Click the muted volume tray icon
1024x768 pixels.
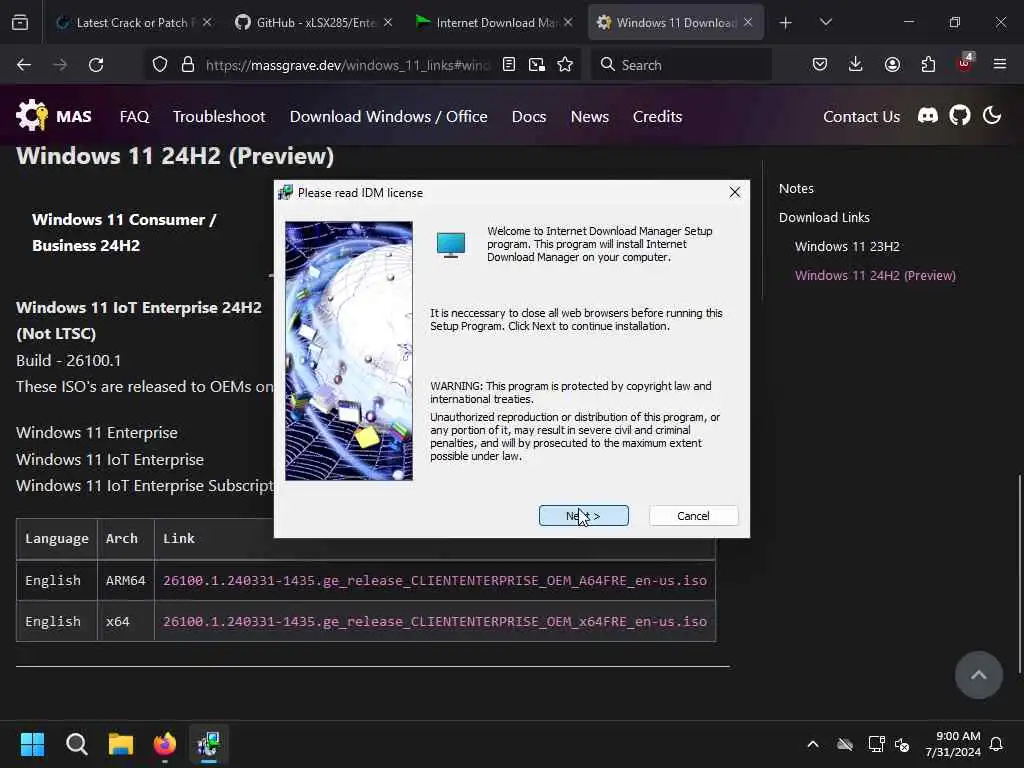tap(903, 744)
